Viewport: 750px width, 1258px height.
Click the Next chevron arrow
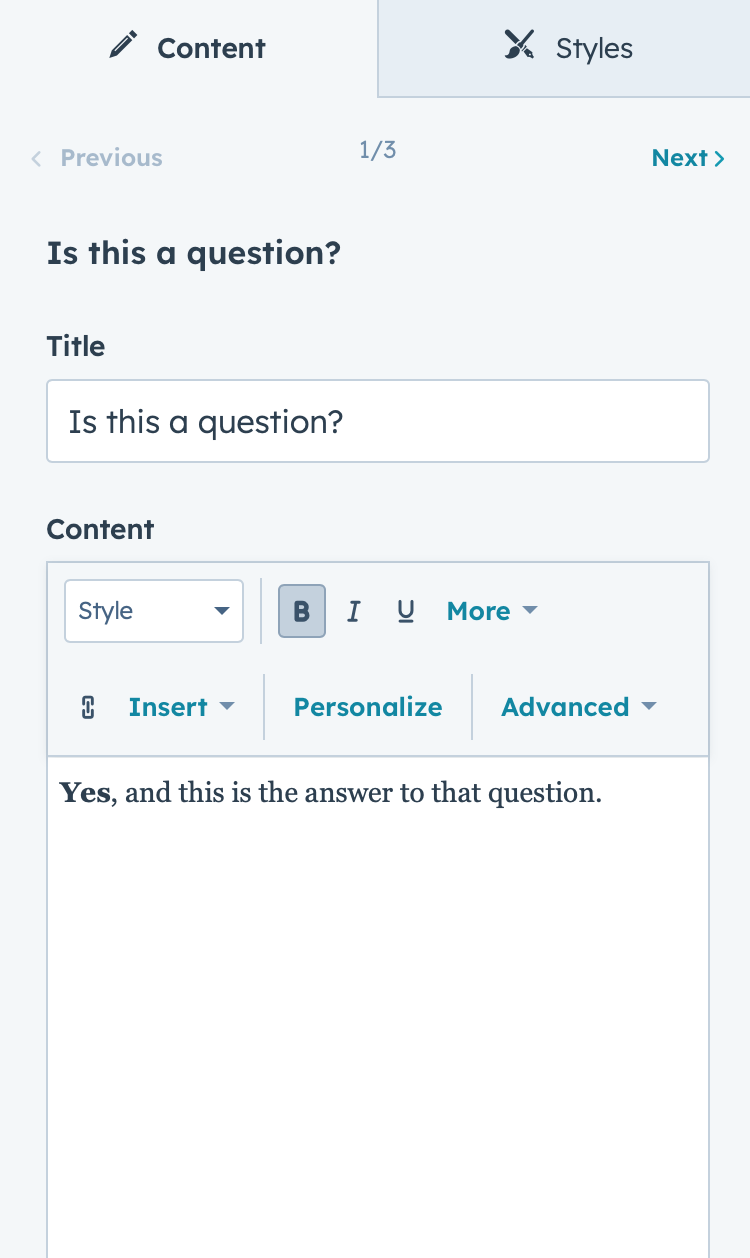click(719, 158)
